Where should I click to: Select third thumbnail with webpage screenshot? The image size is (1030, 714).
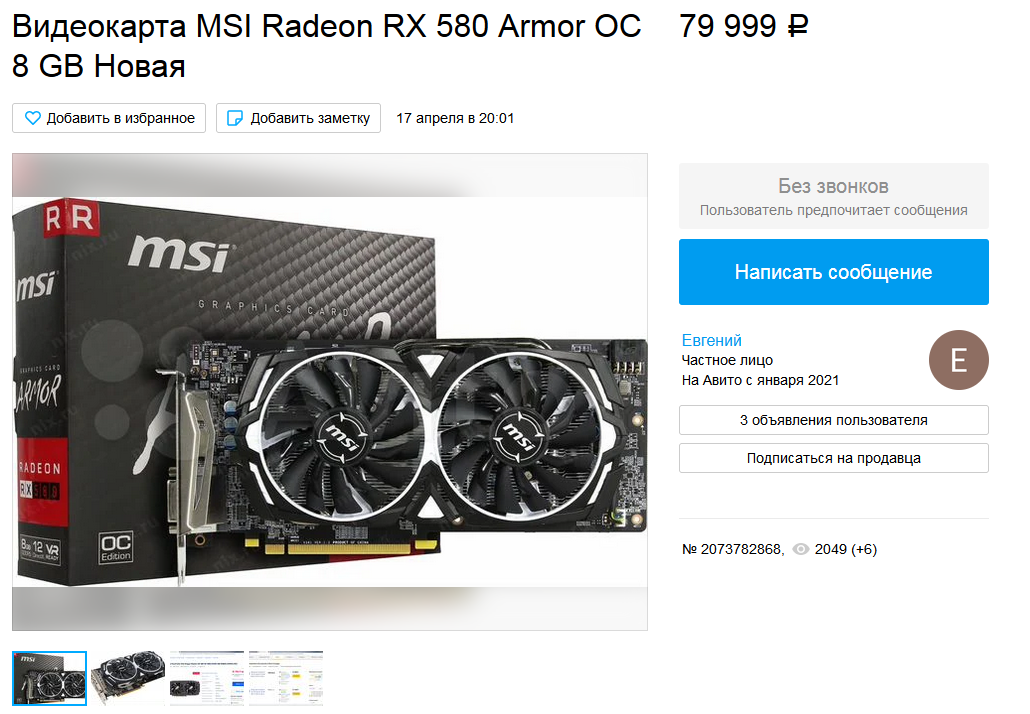(x=207, y=679)
